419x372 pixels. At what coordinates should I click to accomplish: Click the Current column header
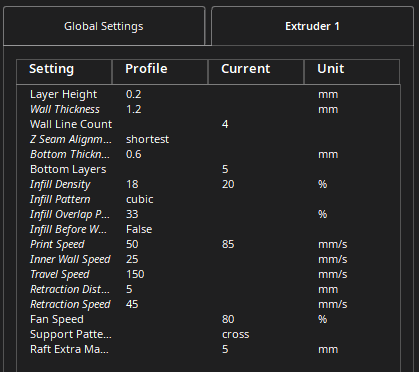click(256, 72)
